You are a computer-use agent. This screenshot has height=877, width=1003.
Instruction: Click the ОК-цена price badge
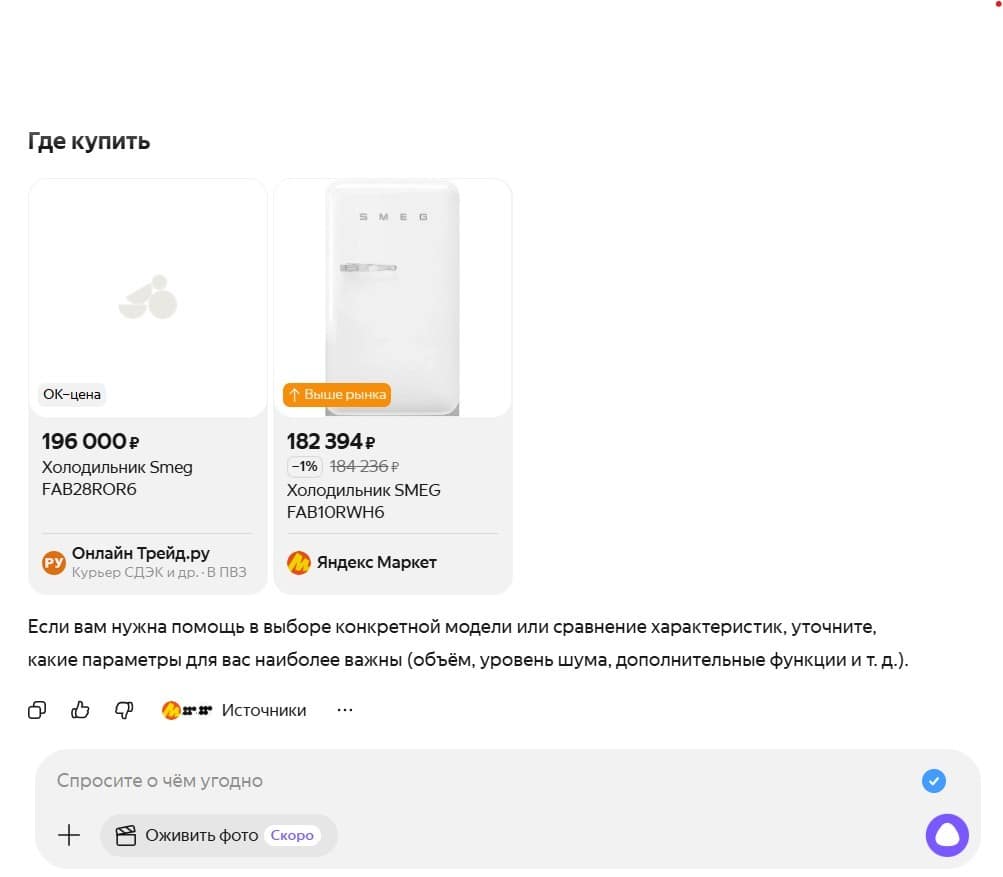[x=72, y=394]
